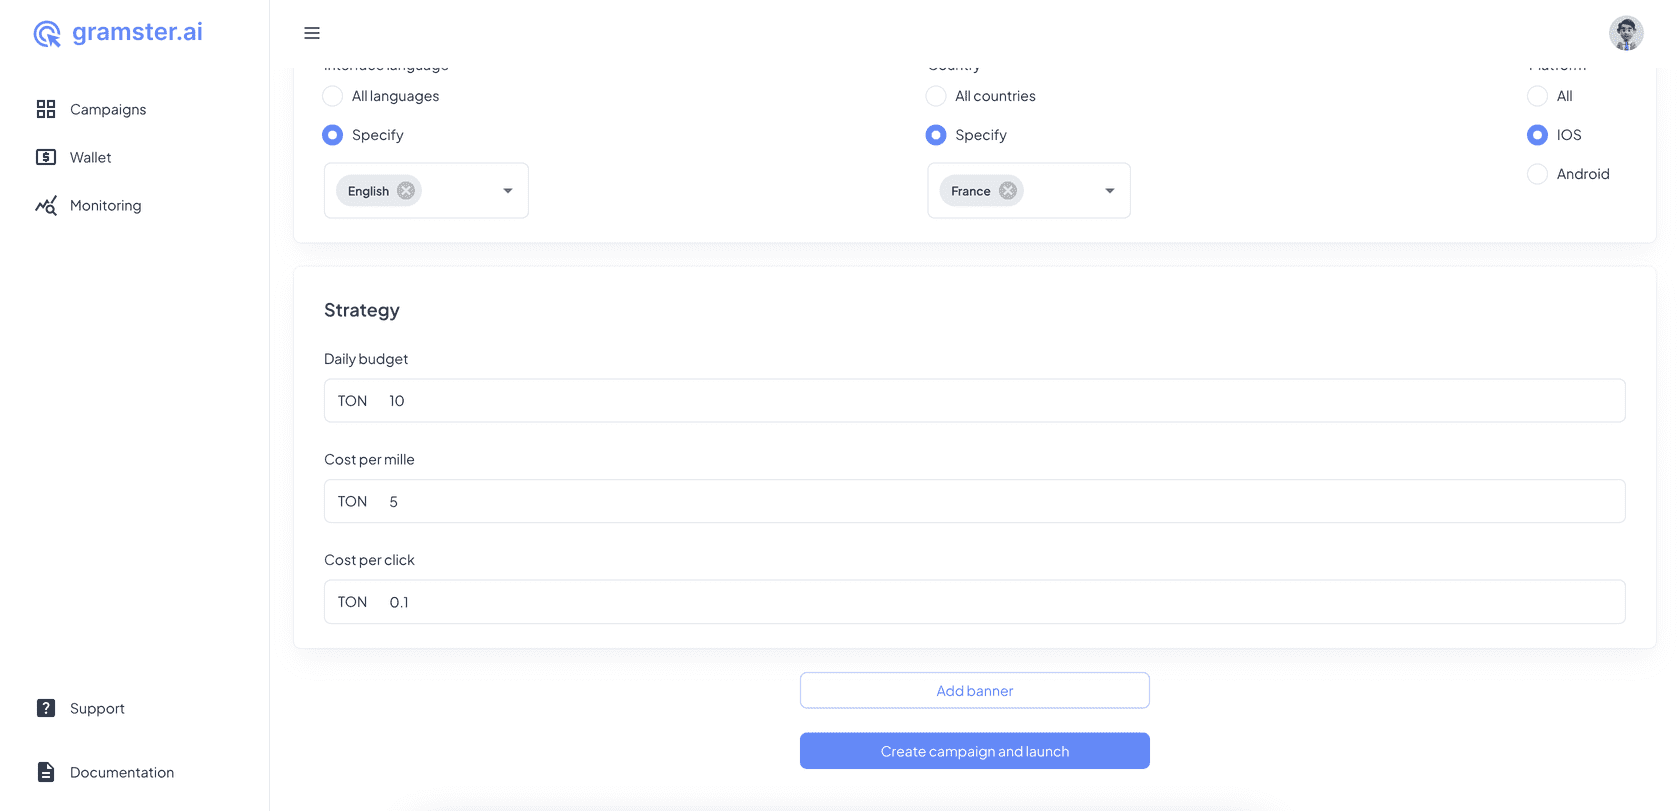
Task: Toggle the hamburger menu icon
Action: pos(312,33)
